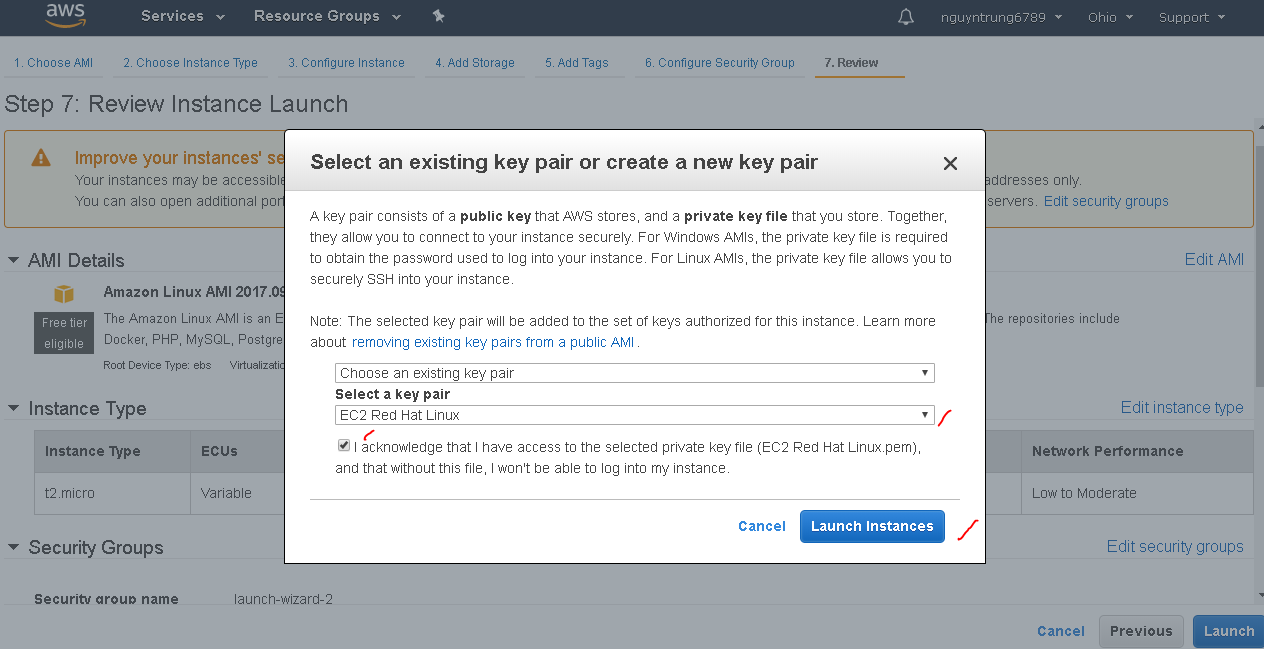Collapse the AMI Details section

tap(14, 260)
